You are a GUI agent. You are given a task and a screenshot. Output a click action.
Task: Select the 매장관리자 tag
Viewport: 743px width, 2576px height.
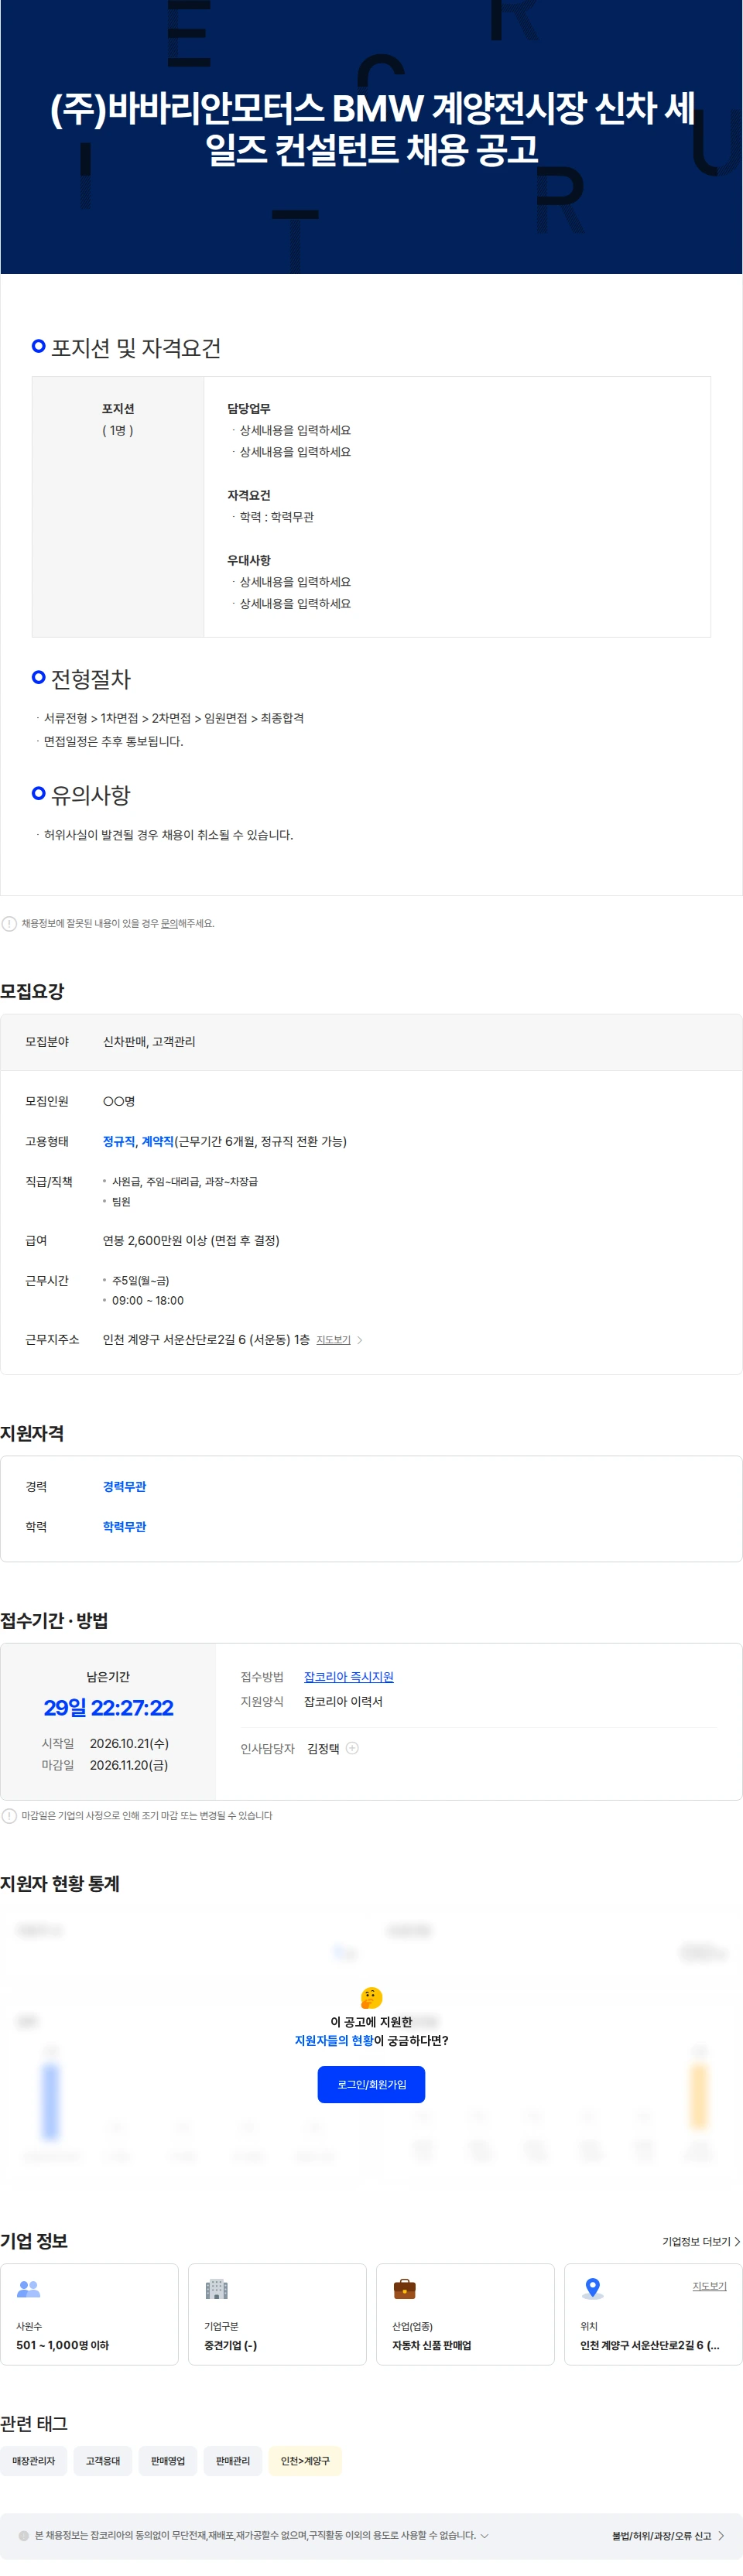point(34,2461)
